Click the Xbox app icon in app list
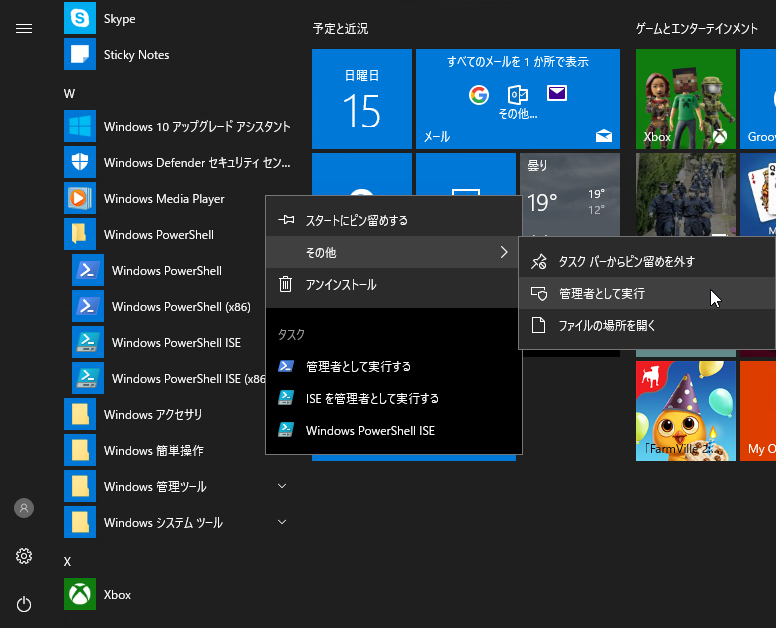The image size is (776, 628). 80,594
